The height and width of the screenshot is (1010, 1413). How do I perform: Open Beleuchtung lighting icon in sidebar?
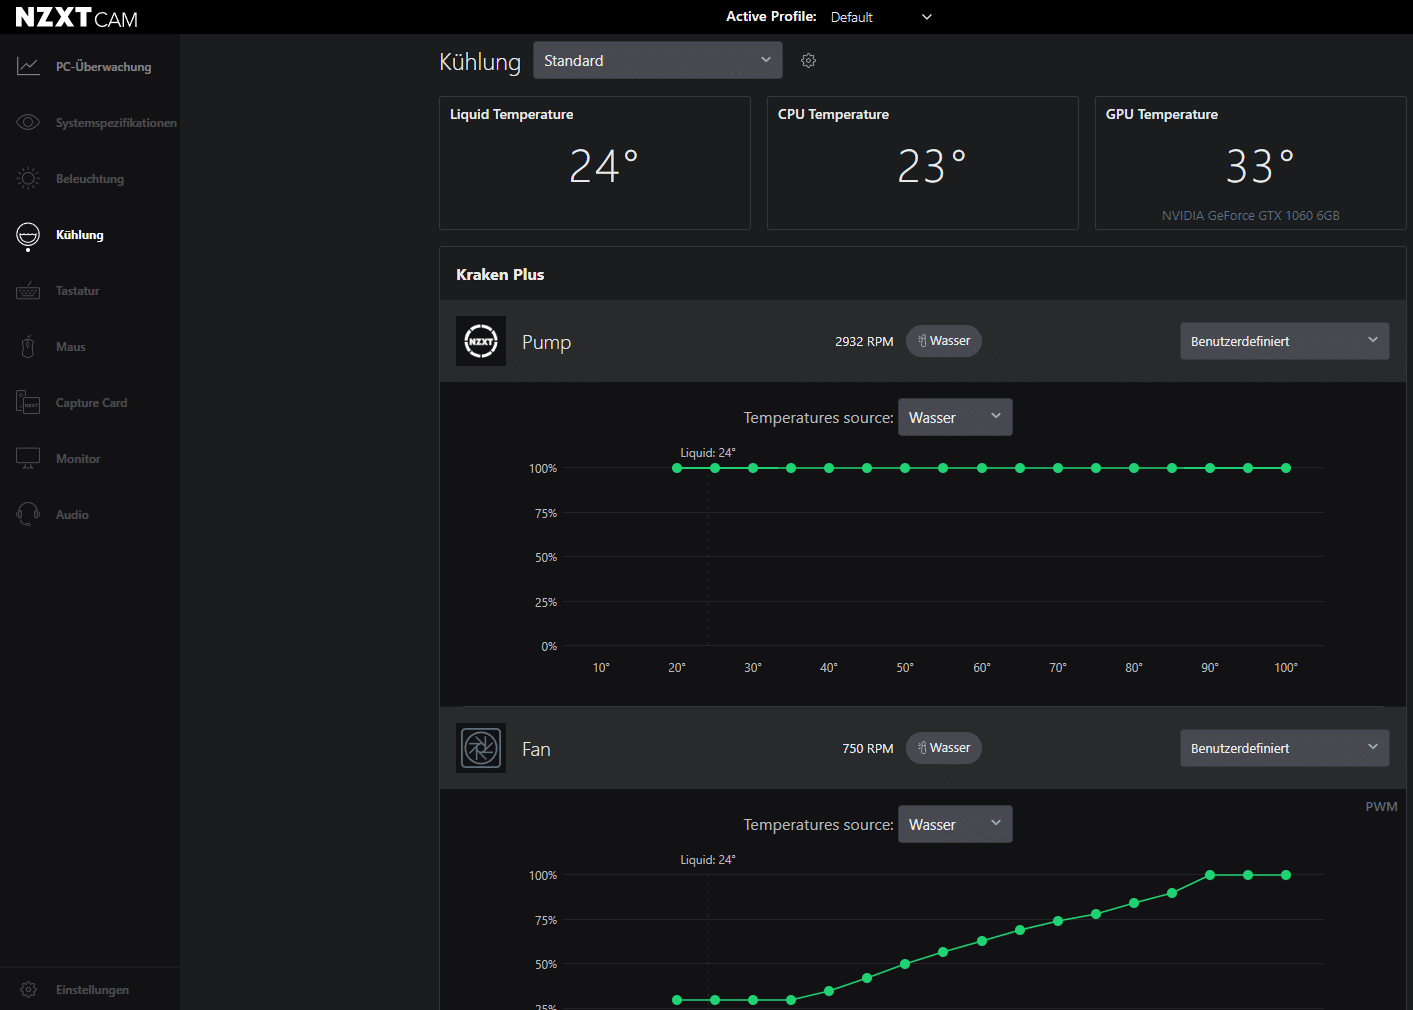[x=28, y=179]
